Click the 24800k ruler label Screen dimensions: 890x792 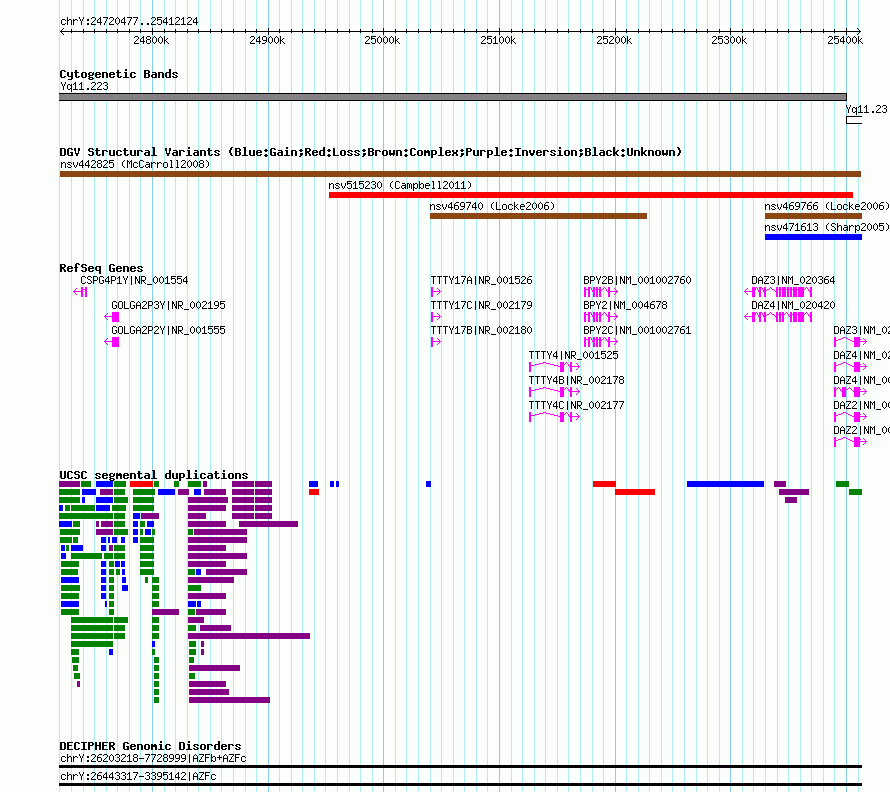151,40
